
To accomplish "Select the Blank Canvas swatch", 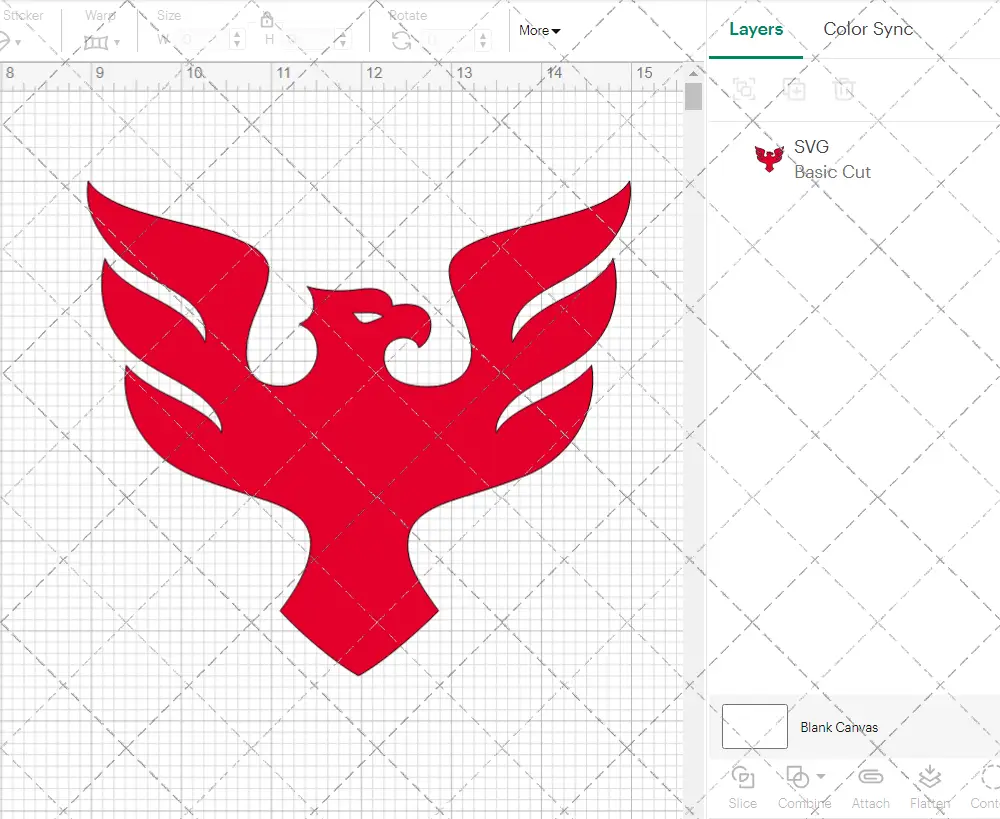I will (754, 726).
